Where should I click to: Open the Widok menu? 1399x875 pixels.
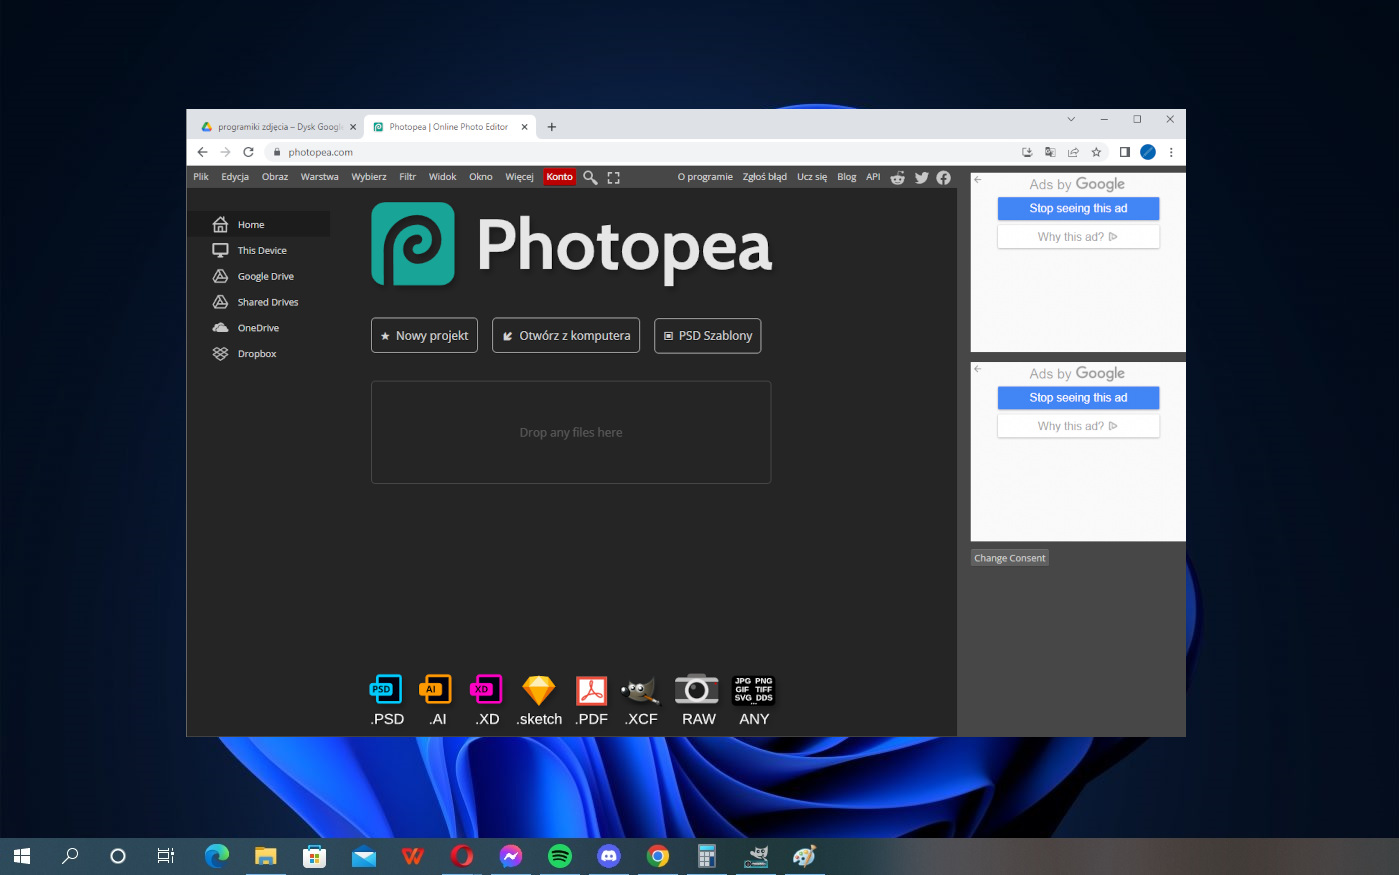pyautogui.click(x=443, y=177)
